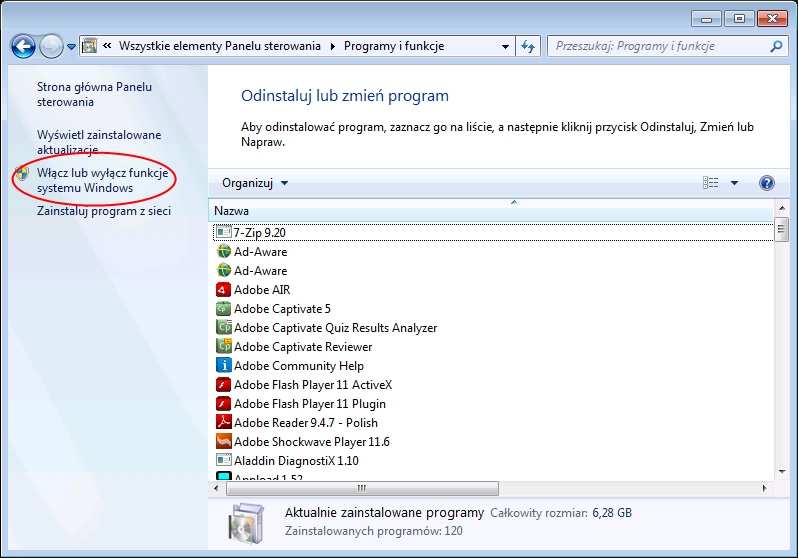
Task: Select Adobe Flash Player 11 Plugin
Action: [x=309, y=404]
